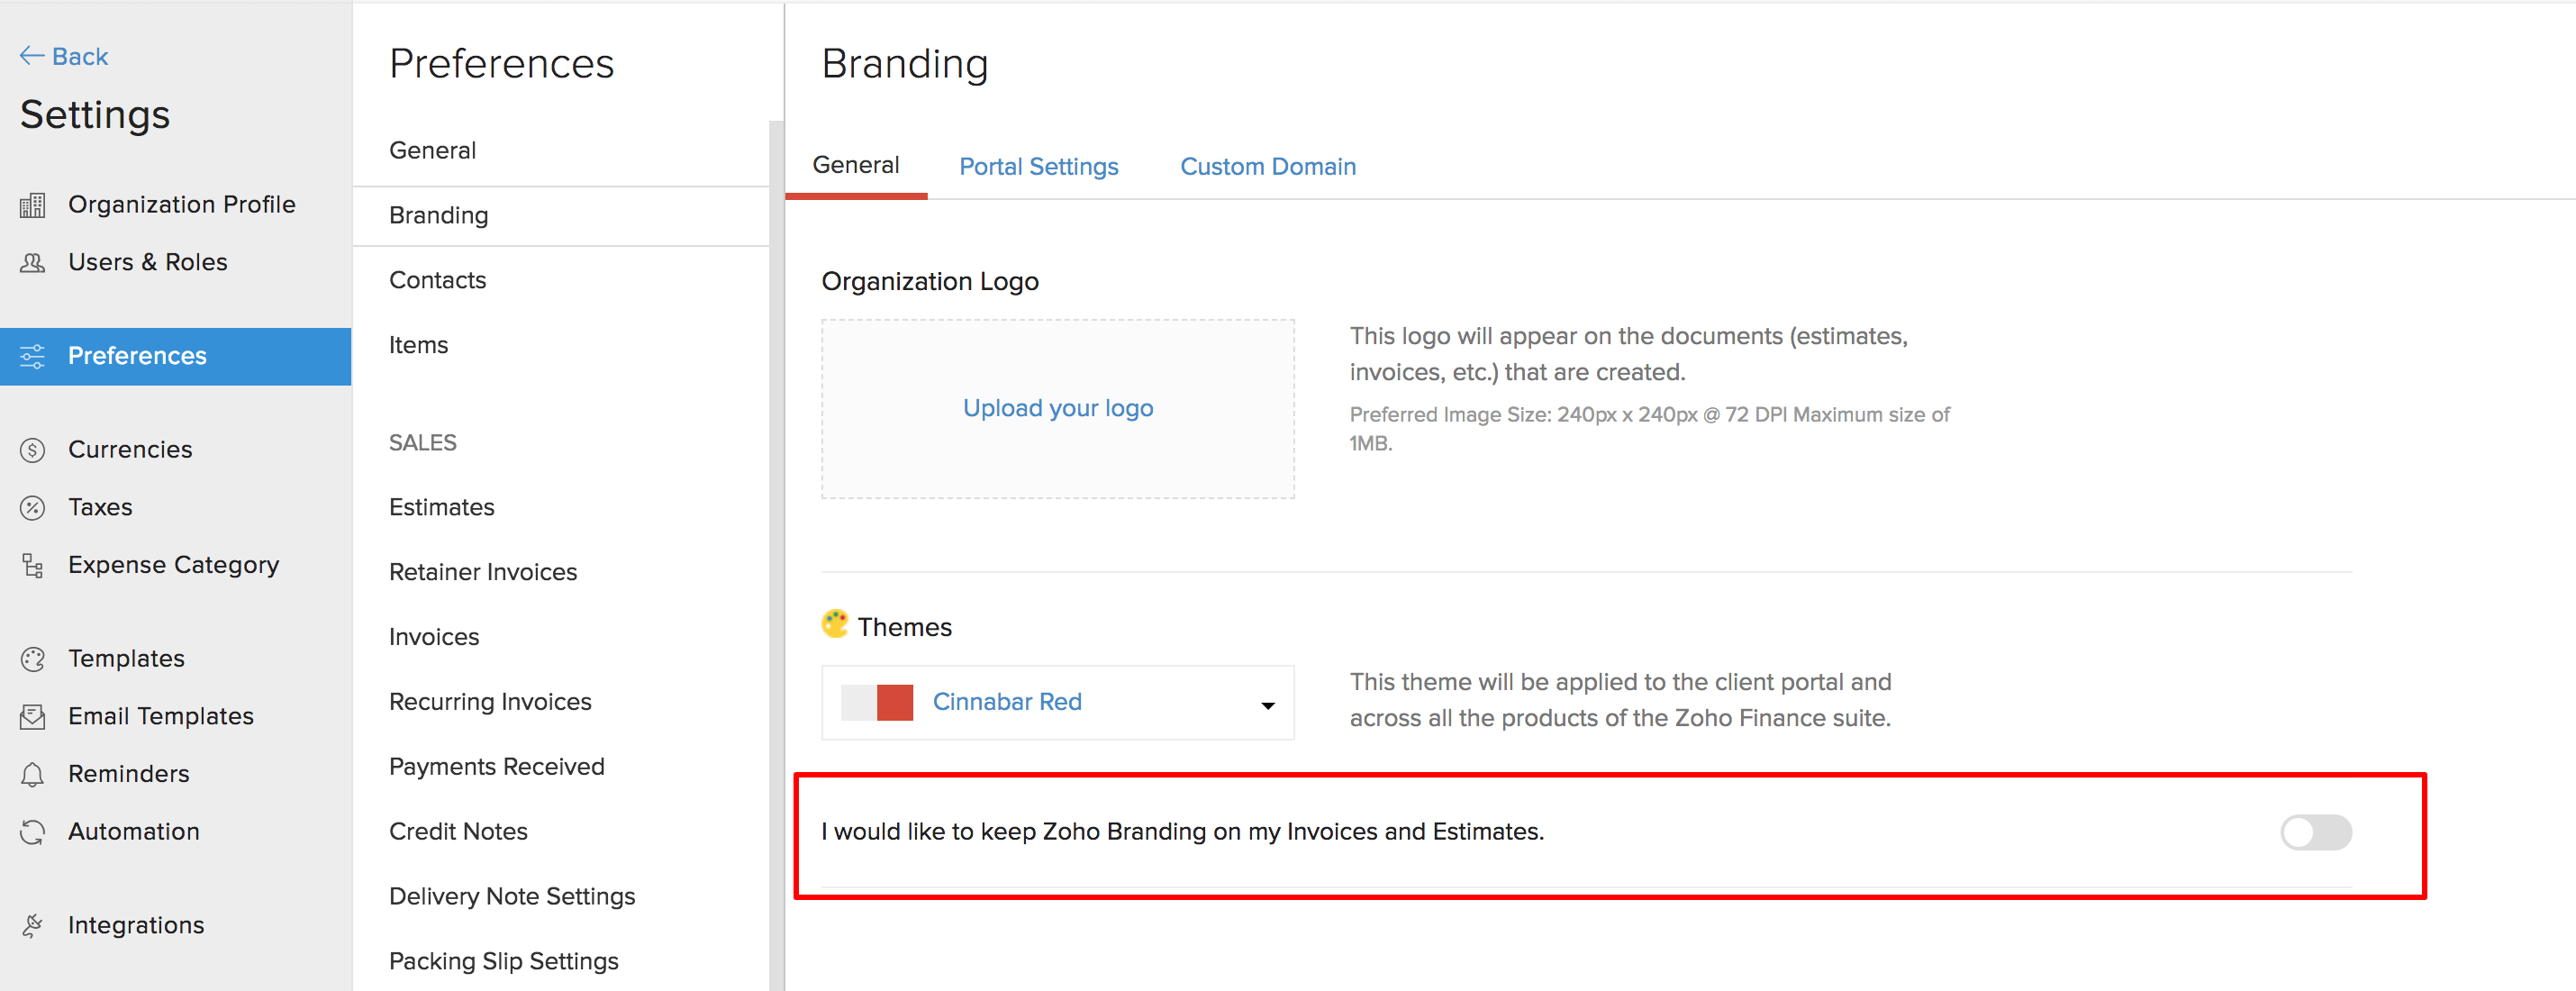Open the Recurring Invoices preferences
This screenshot has height=991, width=2576.
tap(490, 702)
